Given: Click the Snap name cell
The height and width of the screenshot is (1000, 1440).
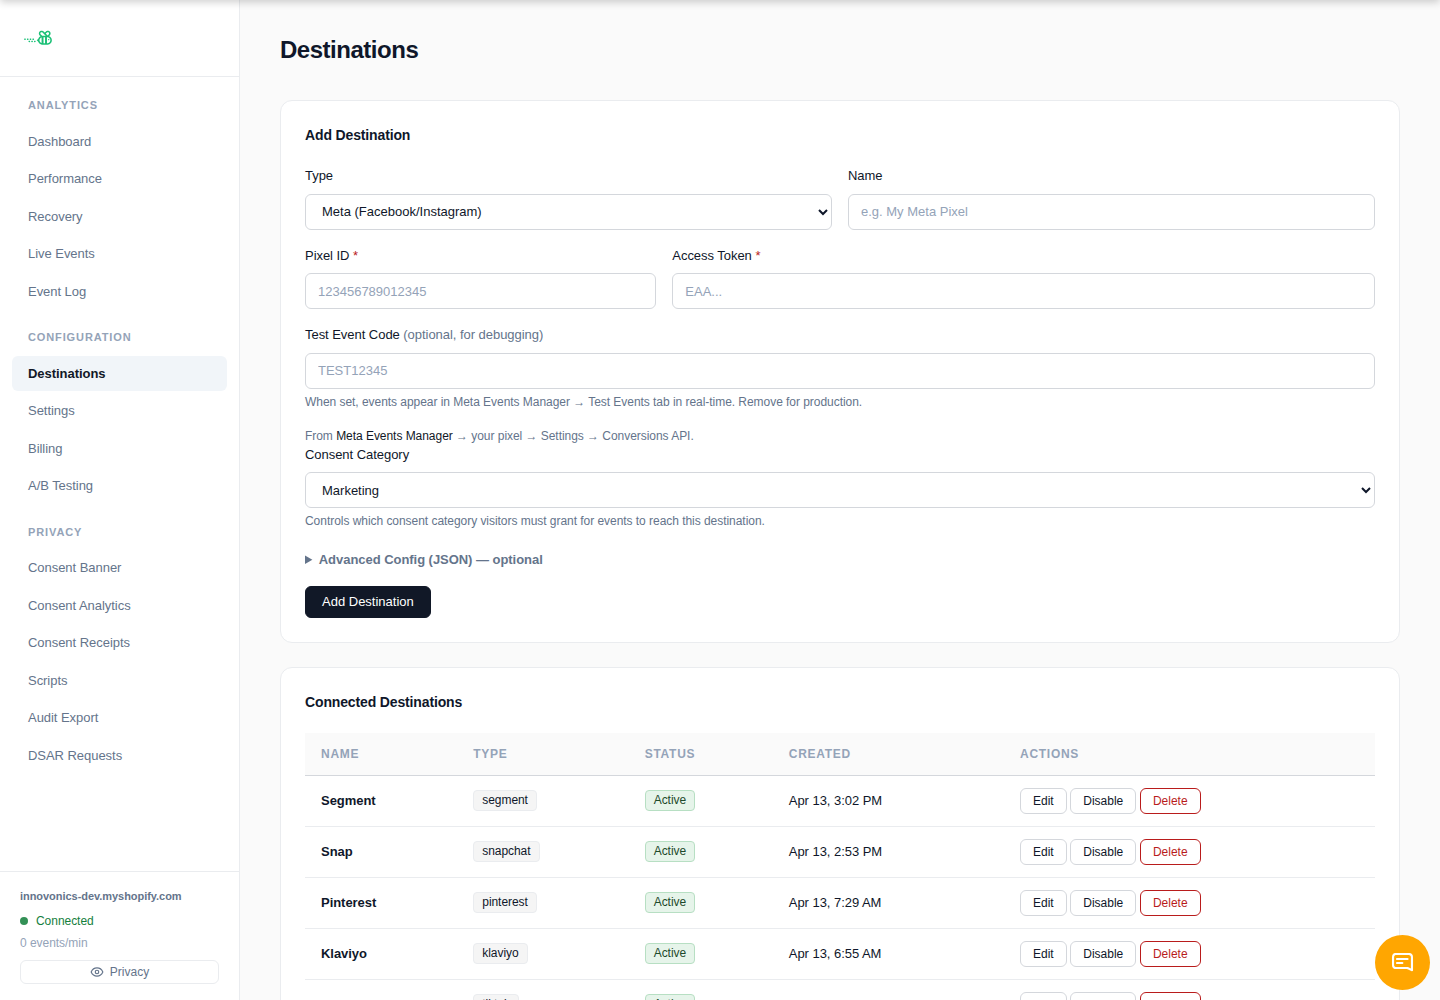Looking at the screenshot, I should pyautogui.click(x=337, y=852).
